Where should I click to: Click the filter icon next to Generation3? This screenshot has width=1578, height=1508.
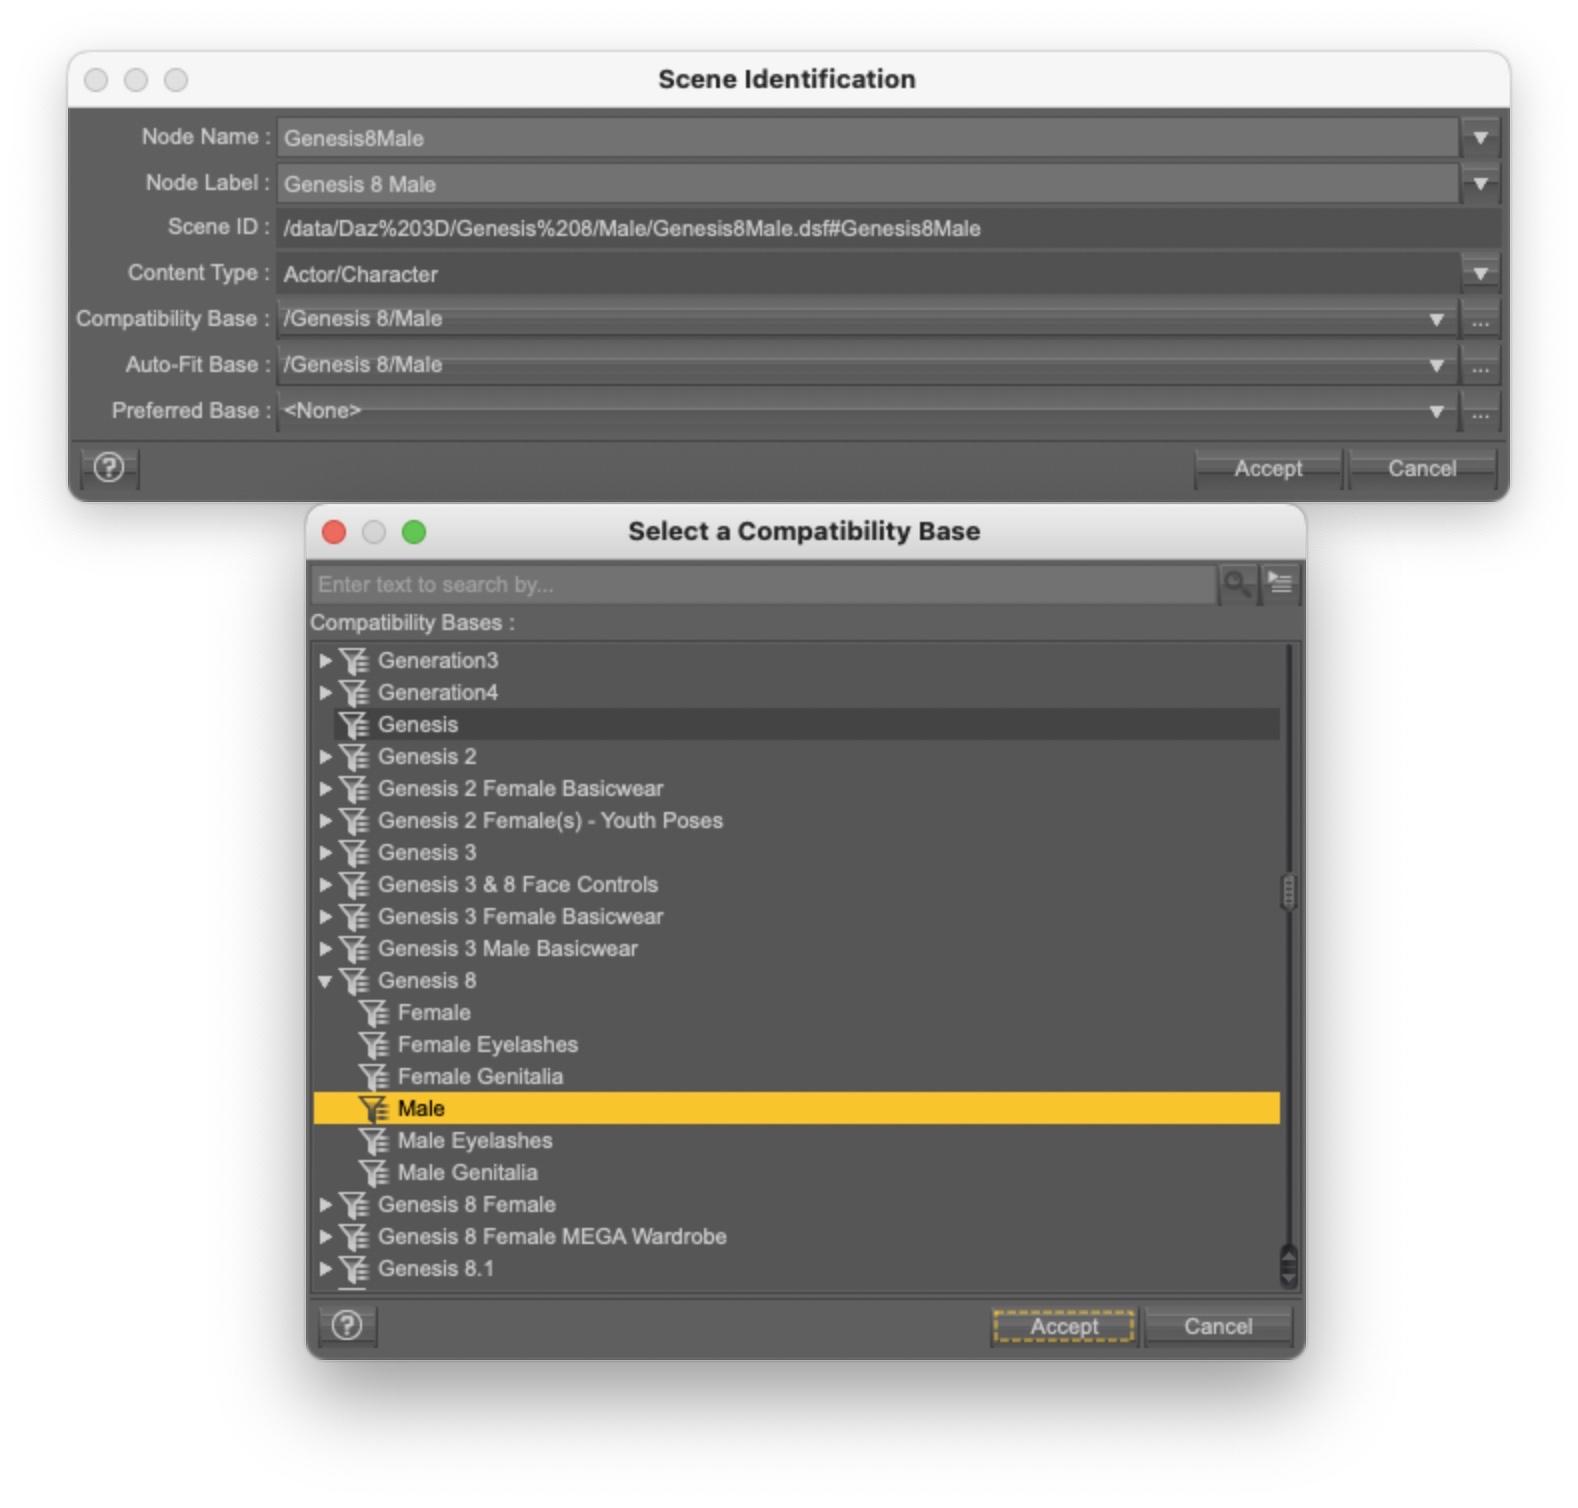[x=354, y=661]
